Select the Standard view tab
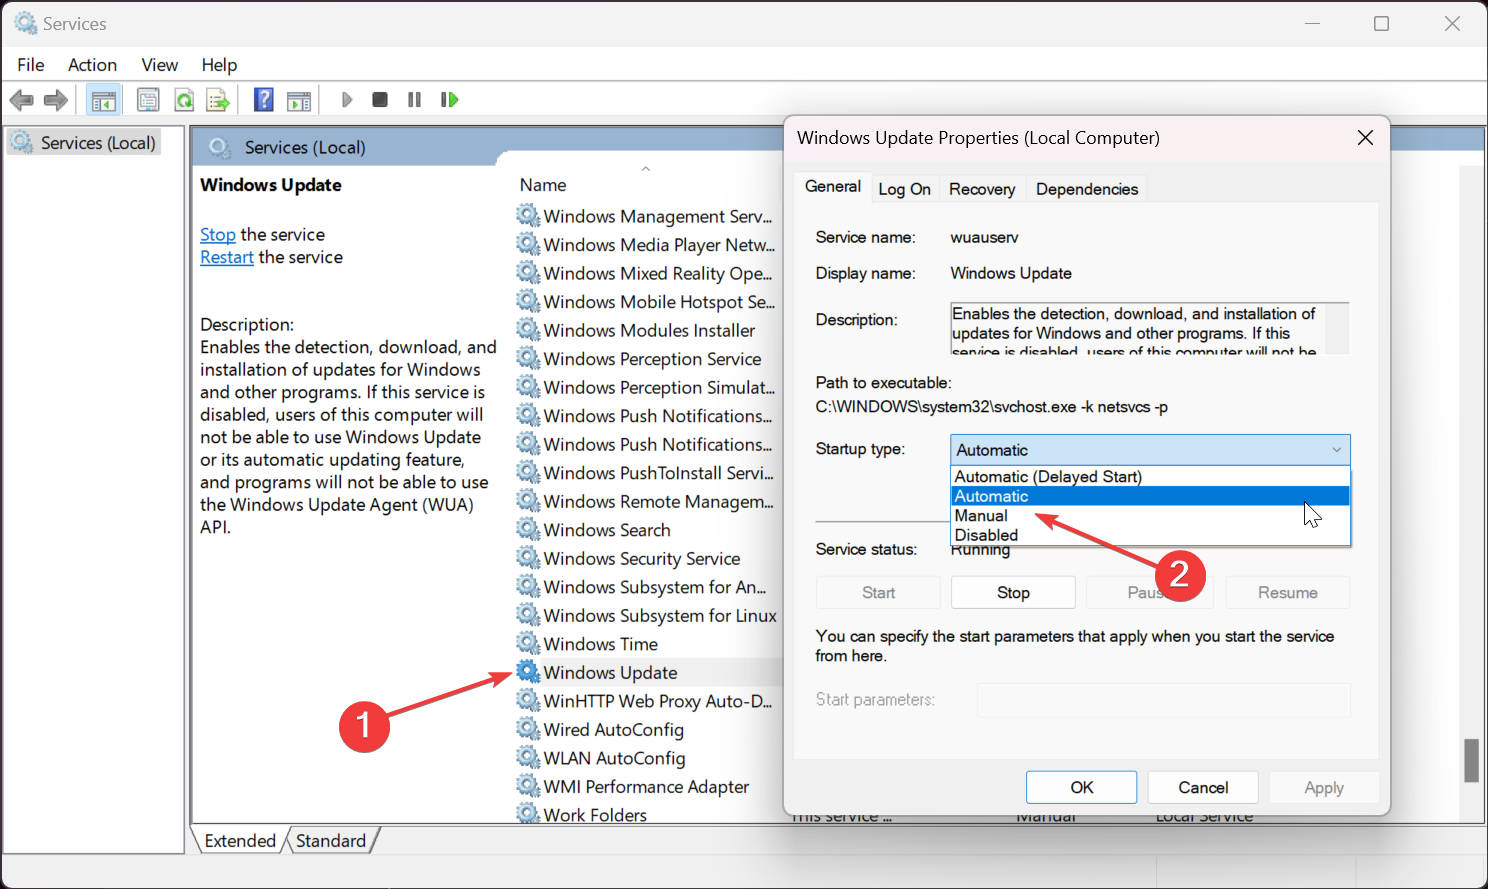The image size is (1488, 889). [331, 841]
